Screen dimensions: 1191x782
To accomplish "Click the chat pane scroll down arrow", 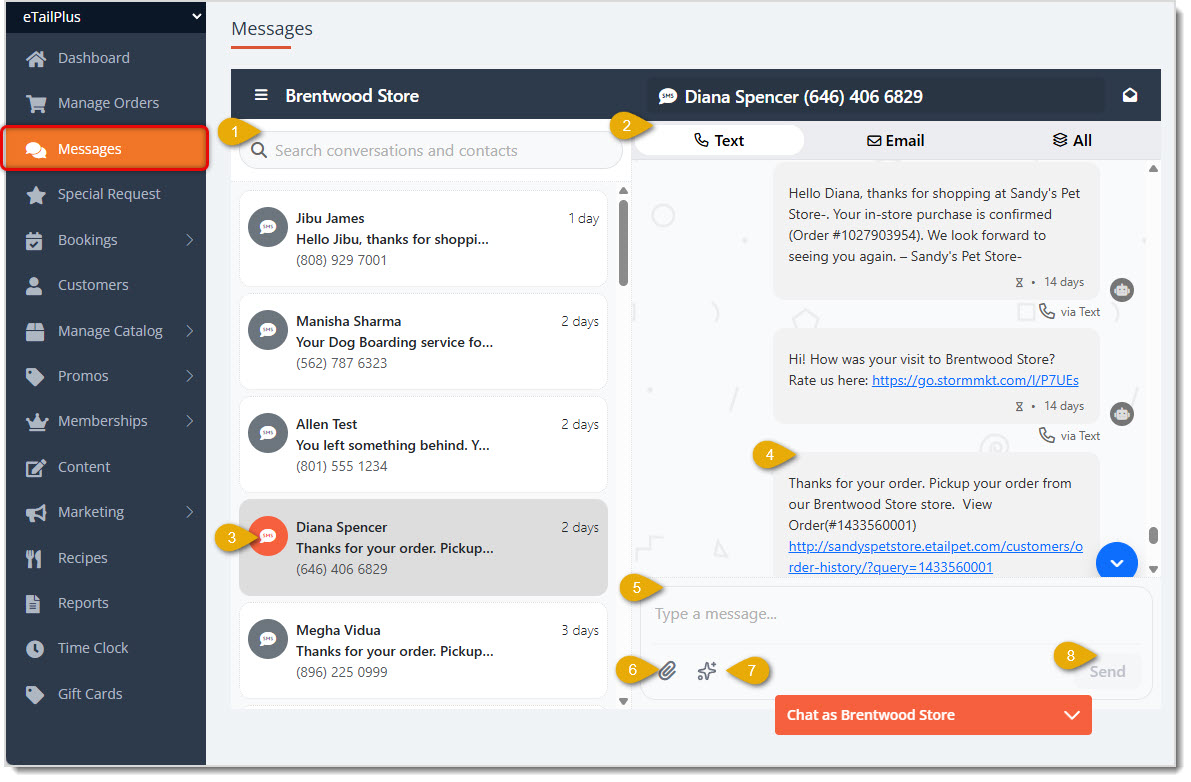I will pyautogui.click(x=1153, y=569).
